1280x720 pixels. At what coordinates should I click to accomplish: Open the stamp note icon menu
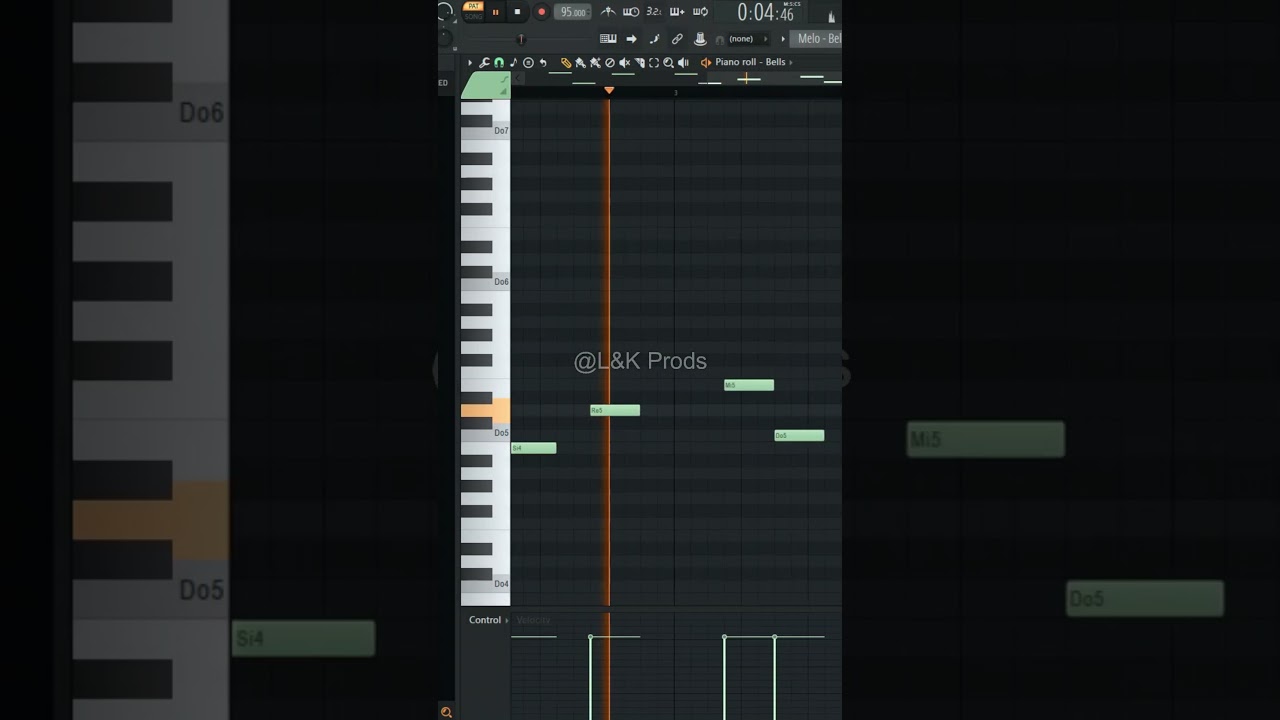513,62
